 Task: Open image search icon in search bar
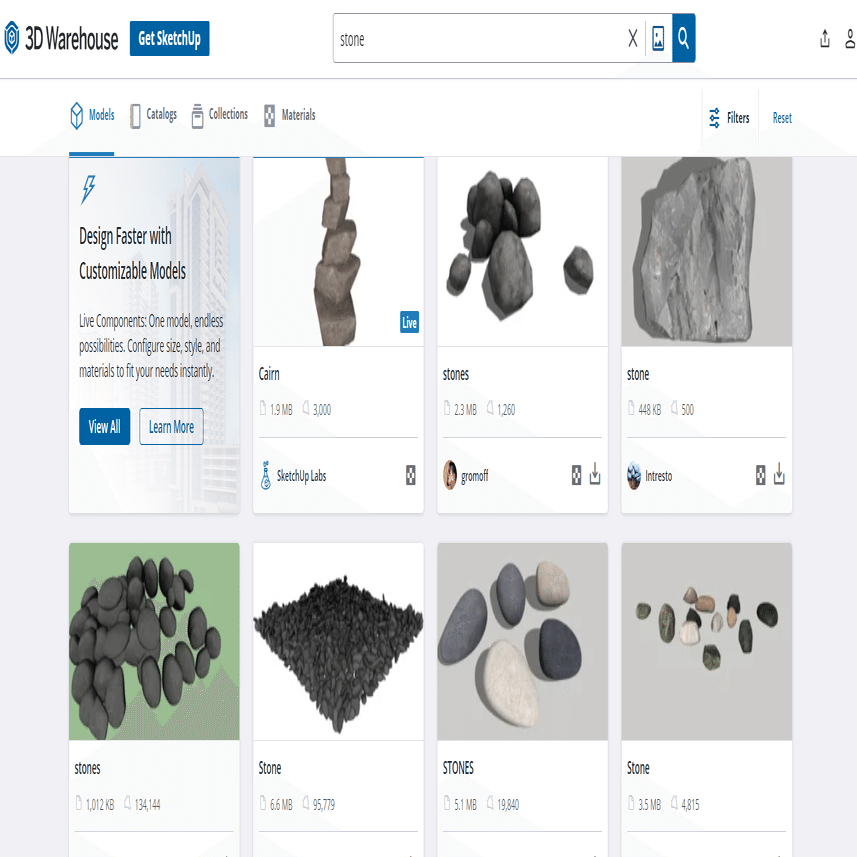pyautogui.click(x=658, y=38)
